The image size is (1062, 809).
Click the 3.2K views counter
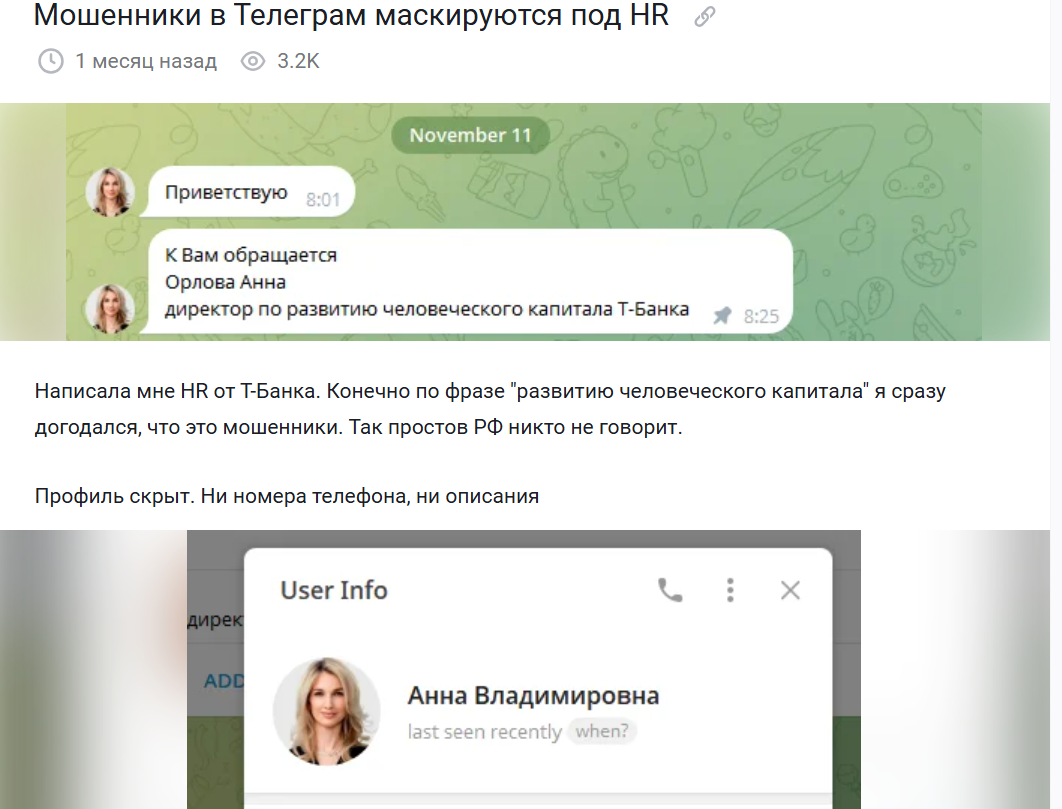[x=298, y=62]
